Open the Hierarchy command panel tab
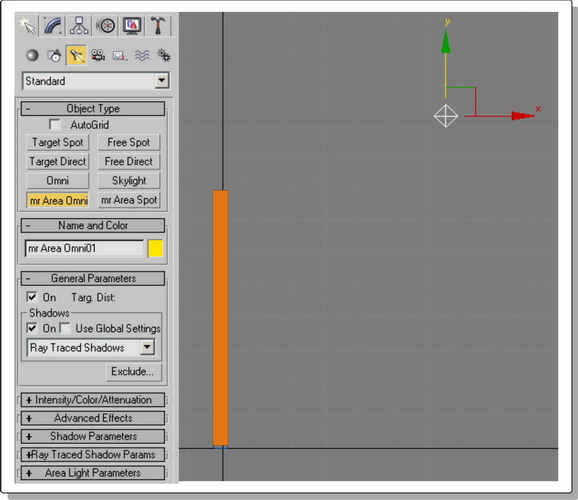Image resolution: width=578 pixels, height=500 pixels. pos(79,26)
